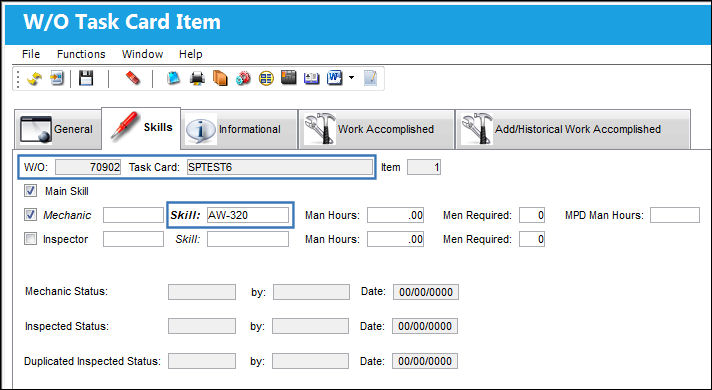
Task: Click the red eraser toolbar icon
Action: (x=132, y=78)
